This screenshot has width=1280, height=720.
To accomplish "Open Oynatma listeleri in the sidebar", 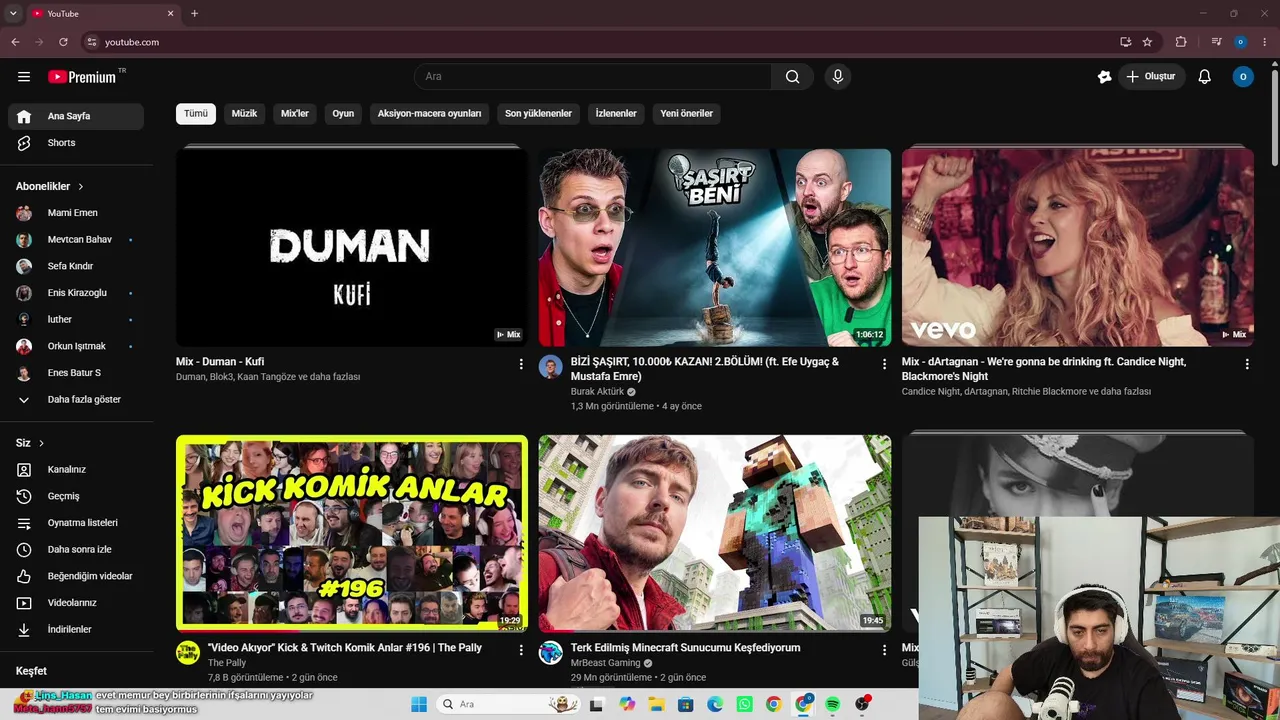I will pyautogui.click(x=76, y=523).
